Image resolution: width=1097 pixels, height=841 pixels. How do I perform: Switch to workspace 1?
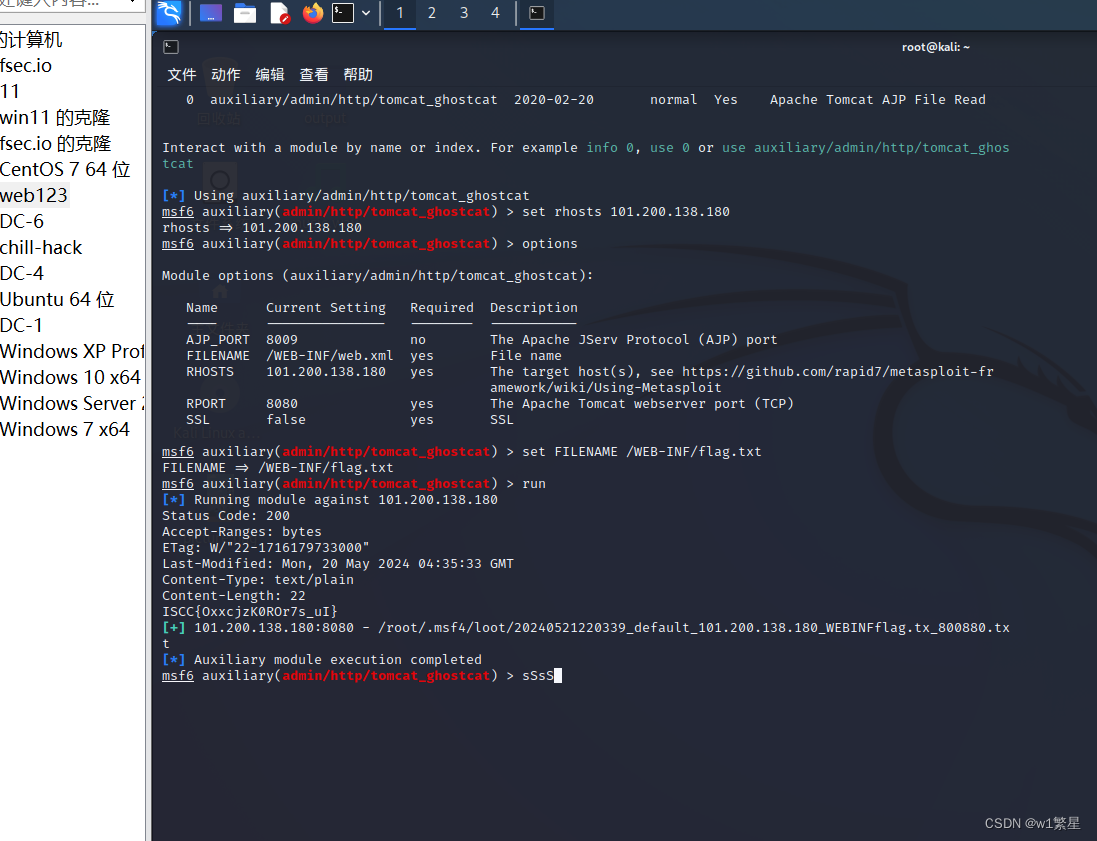pyautogui.click(x=399, y=13)
